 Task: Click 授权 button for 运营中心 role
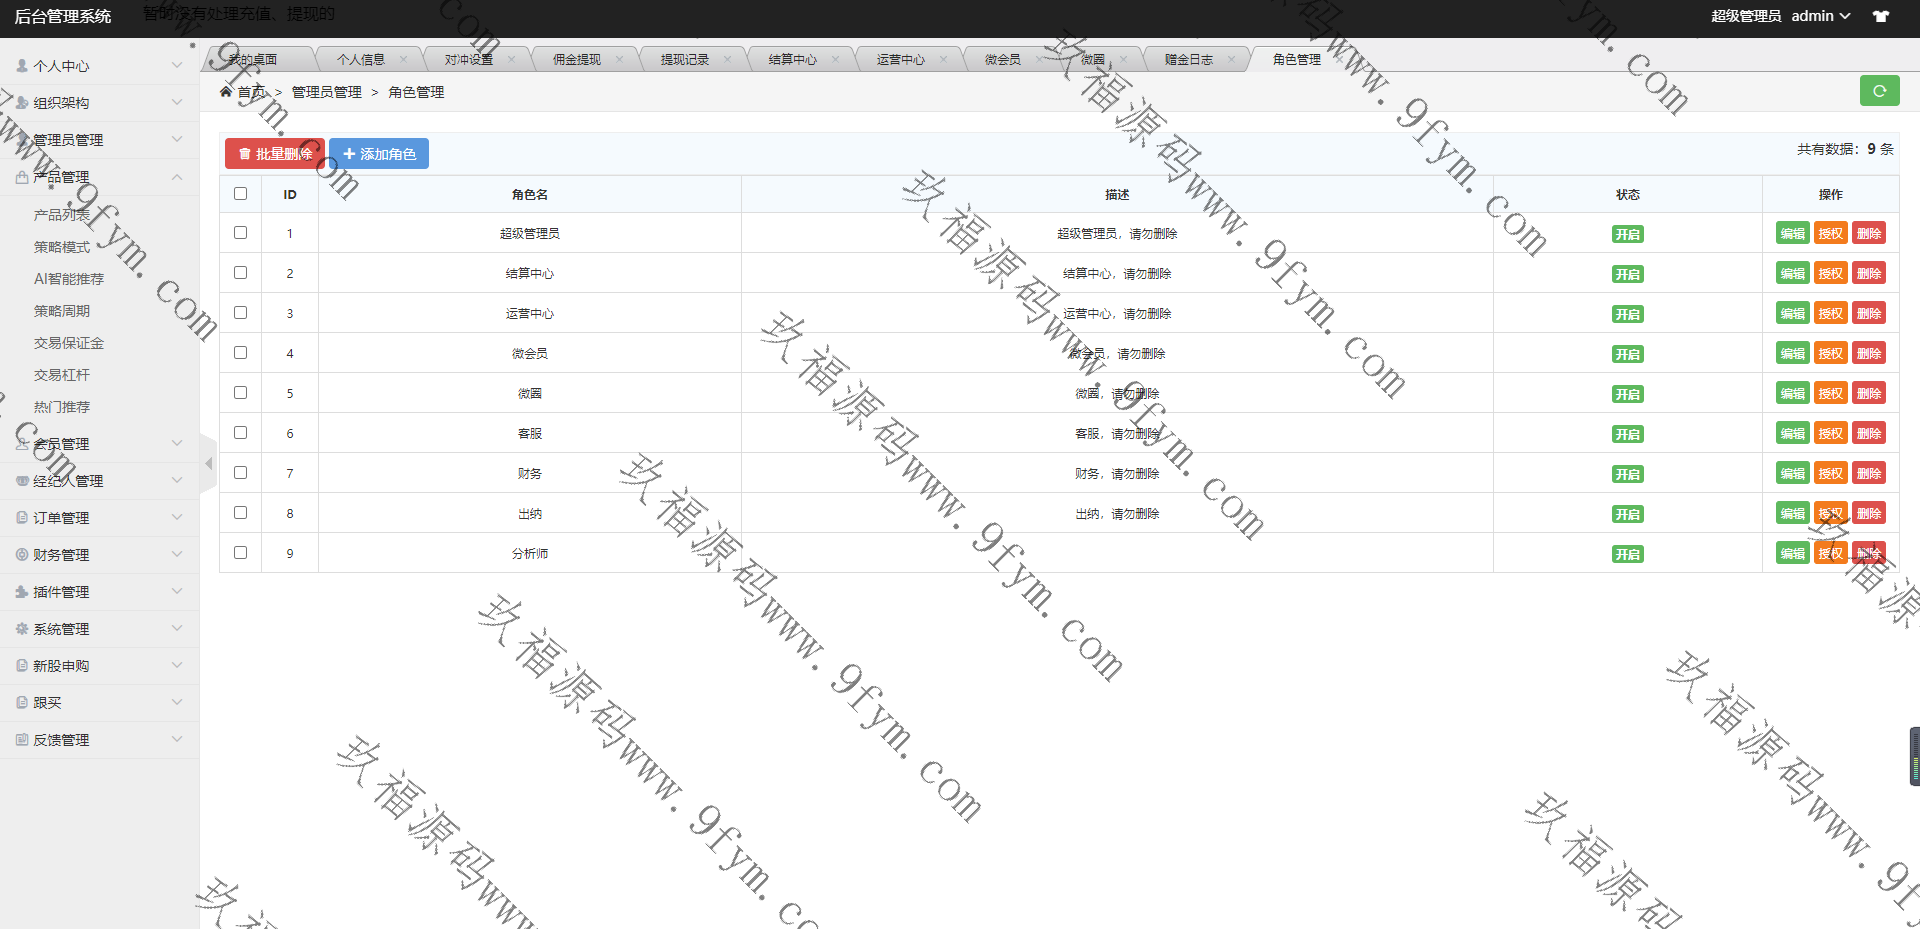coord(1830,314)
